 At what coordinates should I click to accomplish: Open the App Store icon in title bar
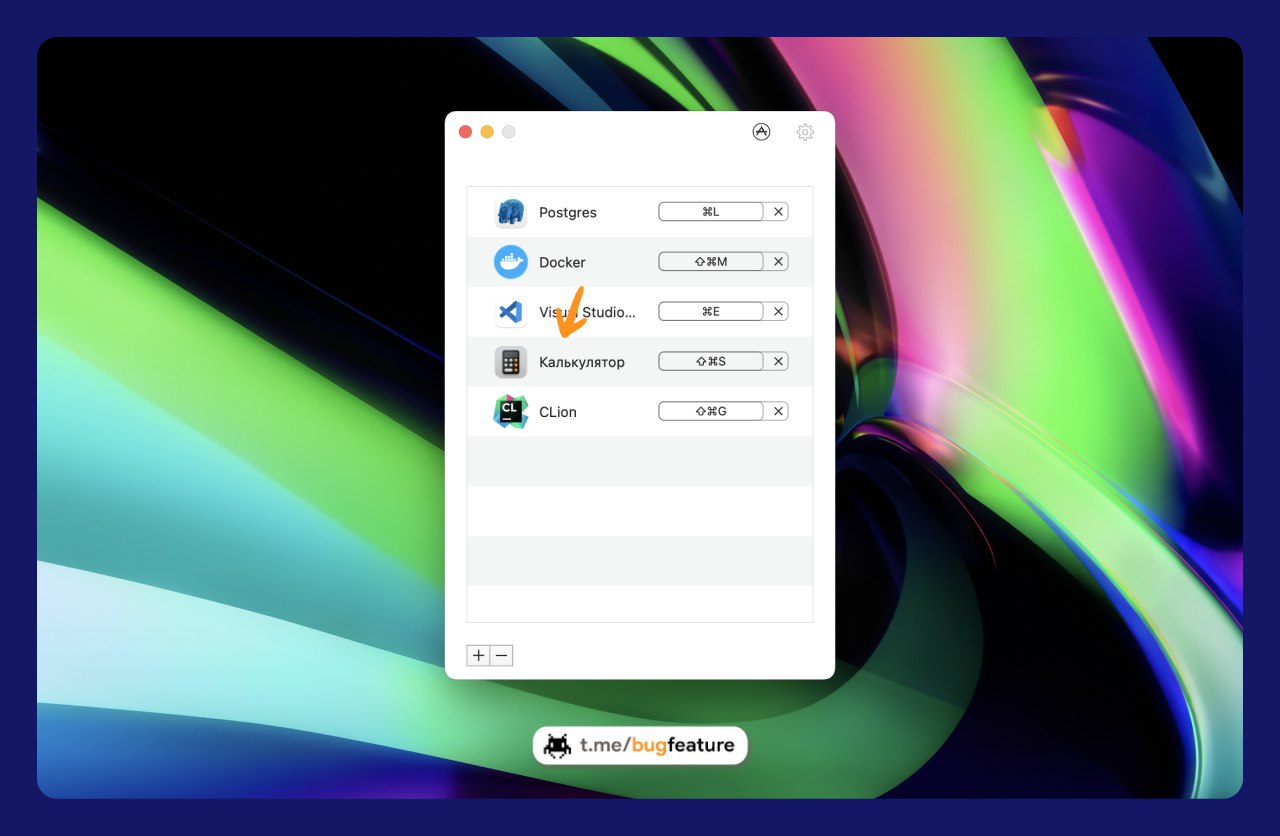(761, 132)
